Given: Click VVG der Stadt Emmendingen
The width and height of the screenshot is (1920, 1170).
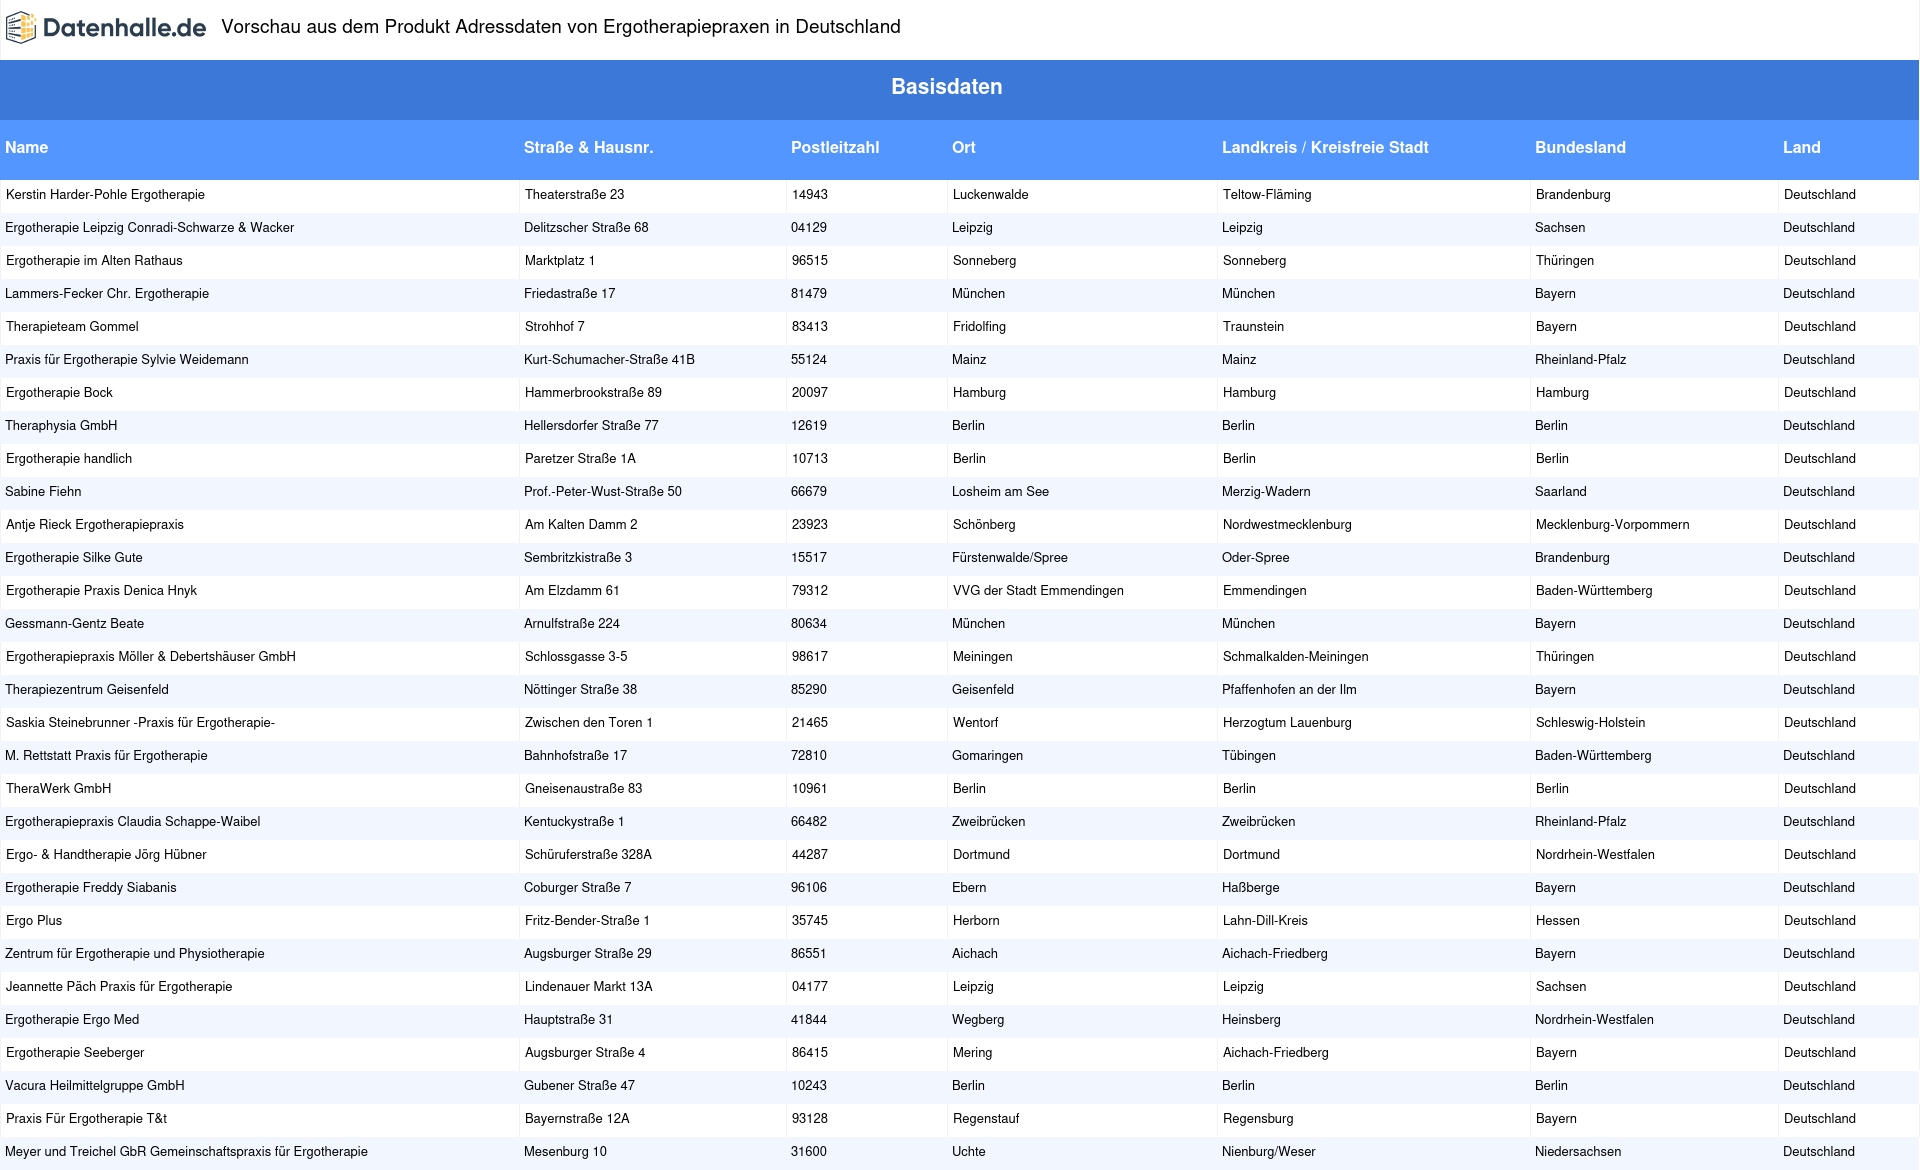Looking at the screenshot, I should coord(1038,591).
